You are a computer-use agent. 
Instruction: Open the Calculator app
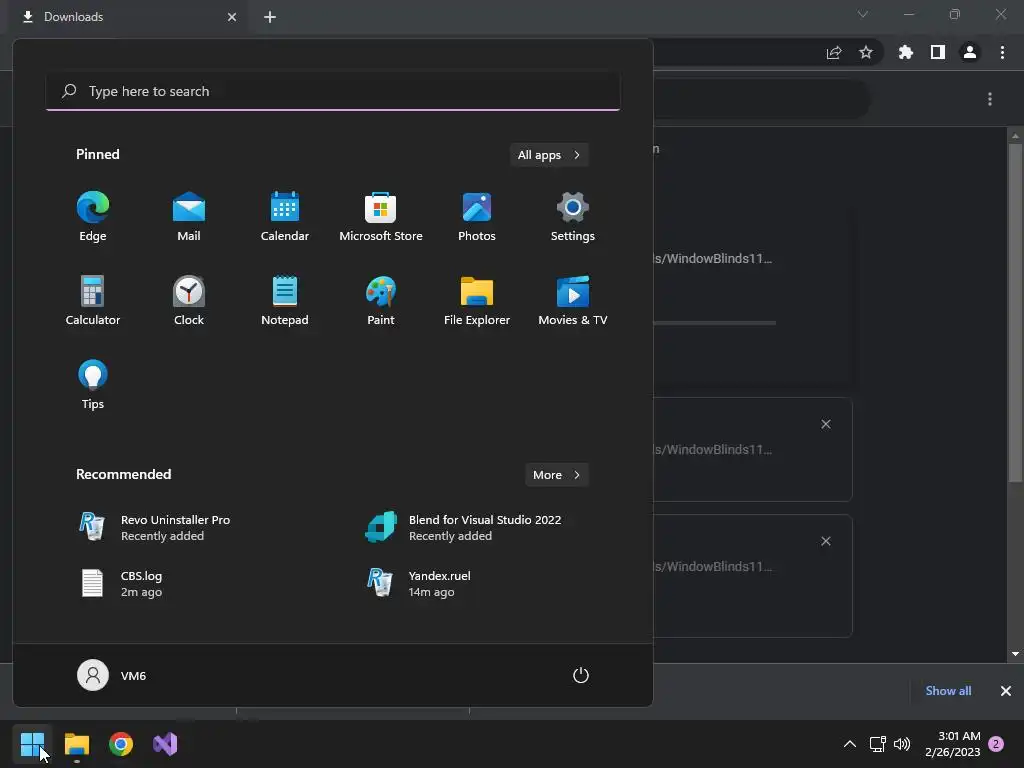[93, 300]
